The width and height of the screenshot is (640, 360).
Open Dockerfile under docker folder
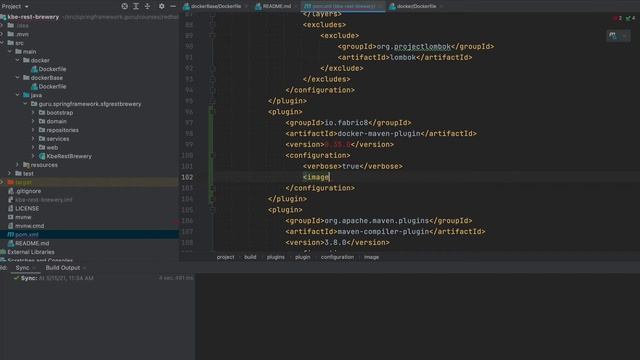coord(49,69)
